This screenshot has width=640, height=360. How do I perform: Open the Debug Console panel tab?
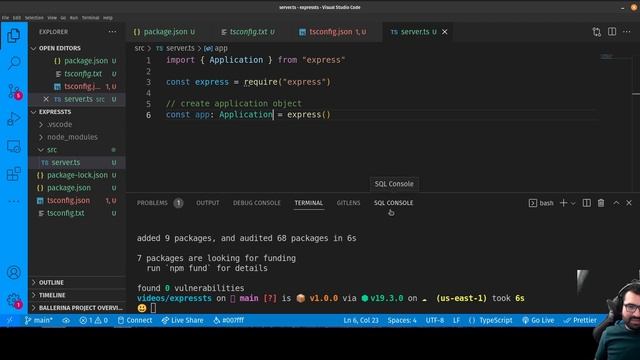coord(256,203)
